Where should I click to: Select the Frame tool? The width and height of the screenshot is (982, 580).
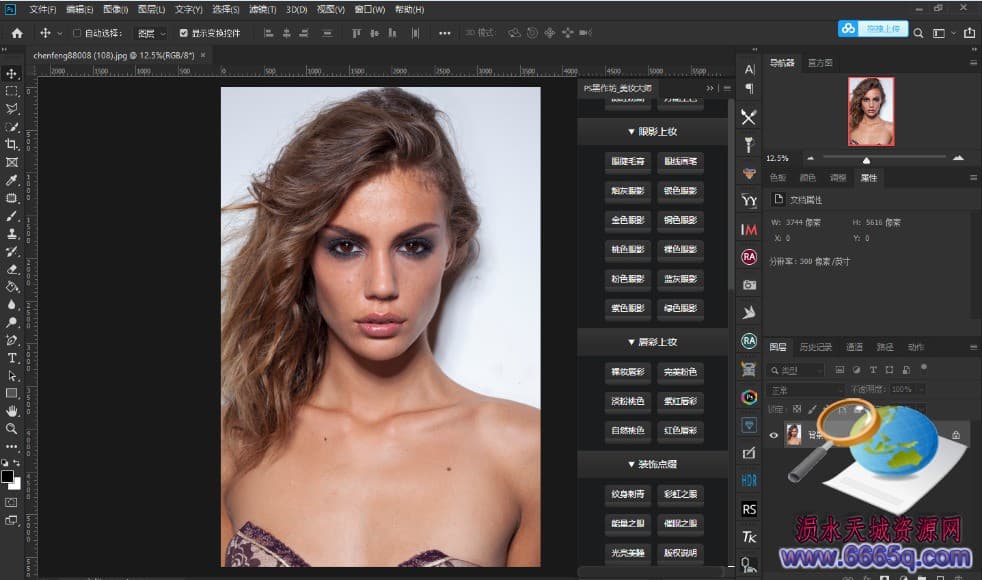pyautogui.click(x=12, y=162)
